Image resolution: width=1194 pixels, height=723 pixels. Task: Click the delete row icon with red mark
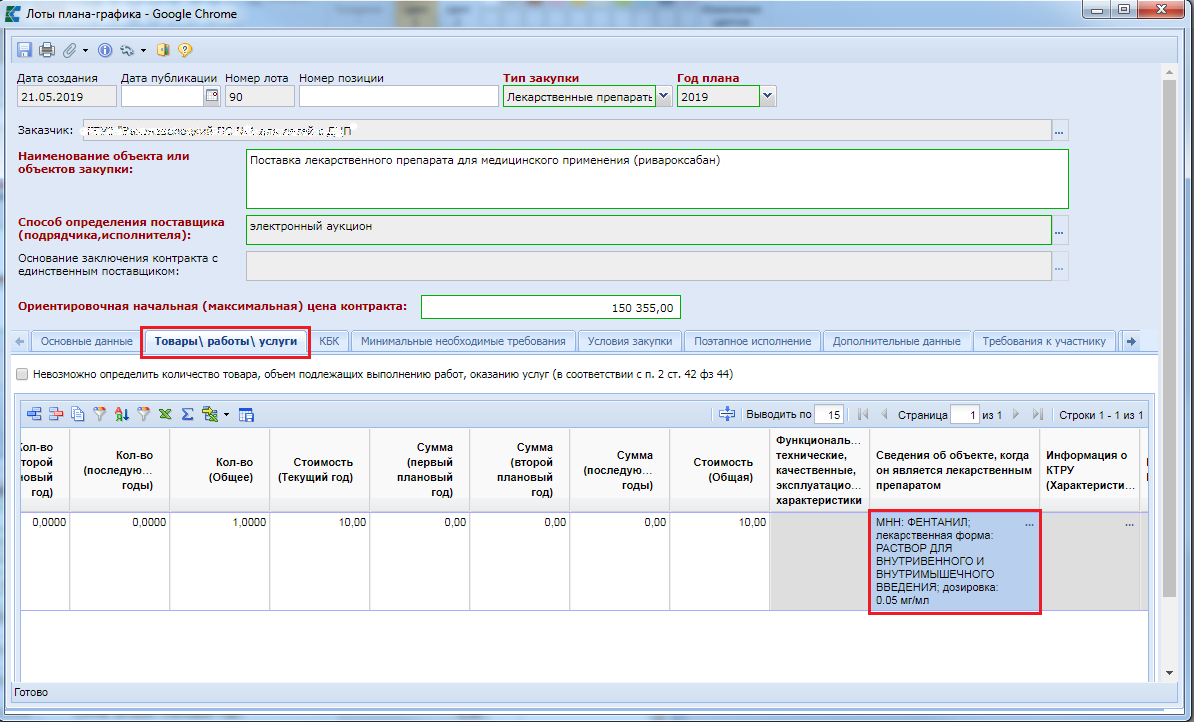tap(56, 414)
